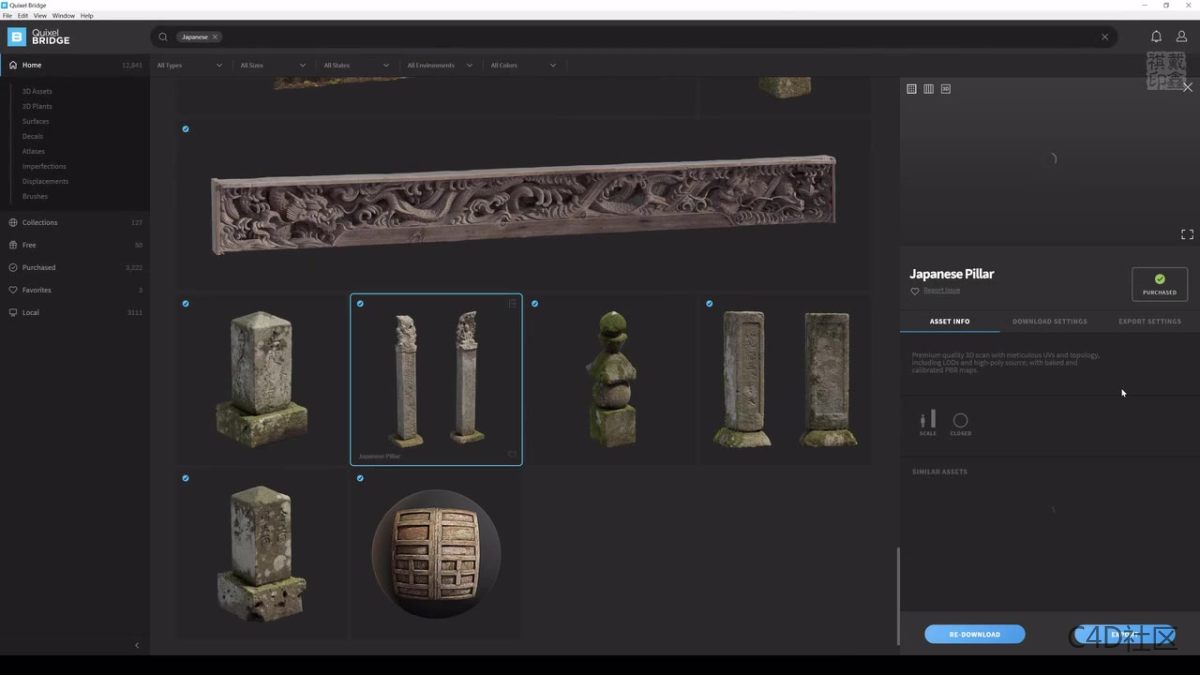This screenshot has width=1200, height=675.
Task: Click the notifications bell icon
Action: point(1156,37)
